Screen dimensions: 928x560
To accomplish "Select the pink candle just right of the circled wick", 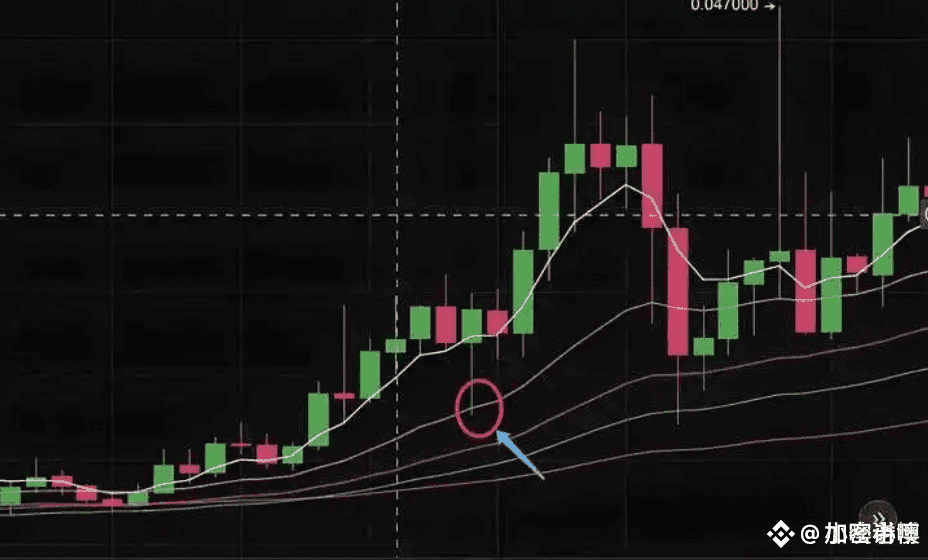I will coord(497,322).
